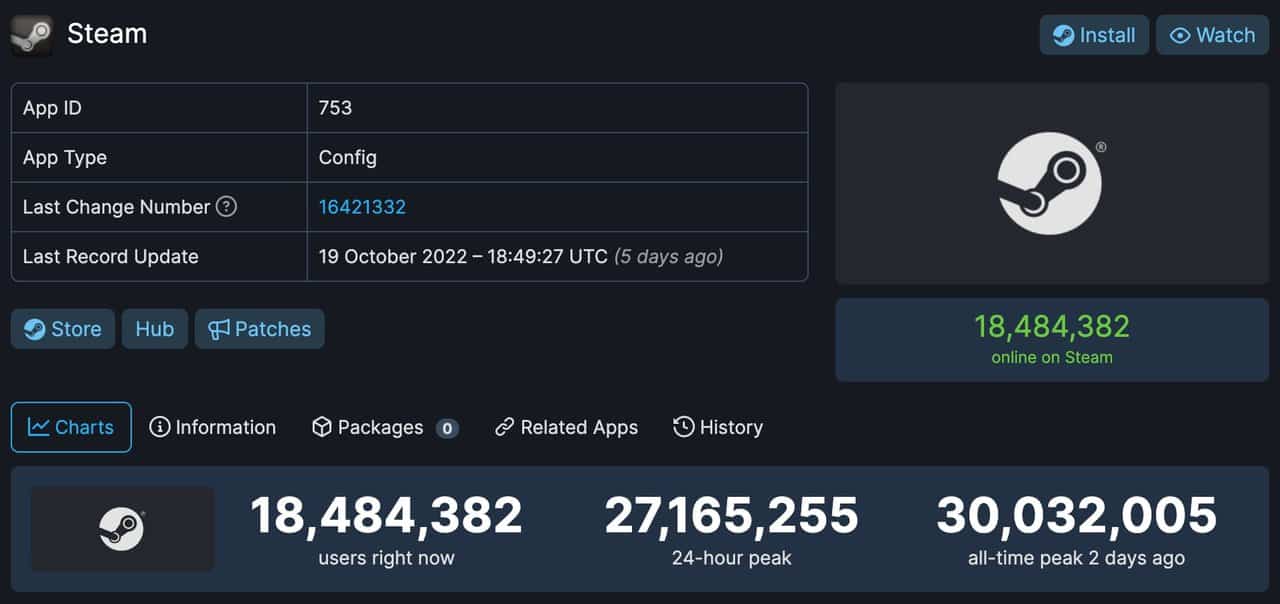1280x604 pixels.
Task: View the History tab
Action: point(718,427)
